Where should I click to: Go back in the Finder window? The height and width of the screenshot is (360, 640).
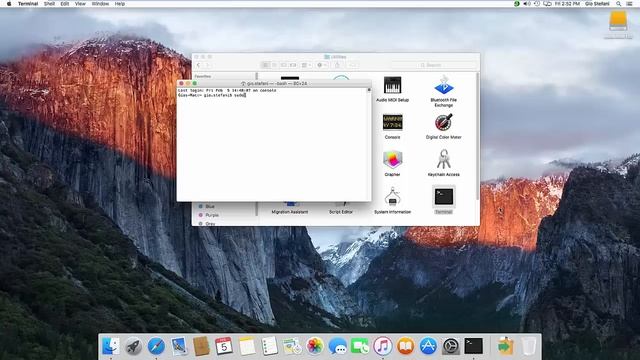click(199, 65)
